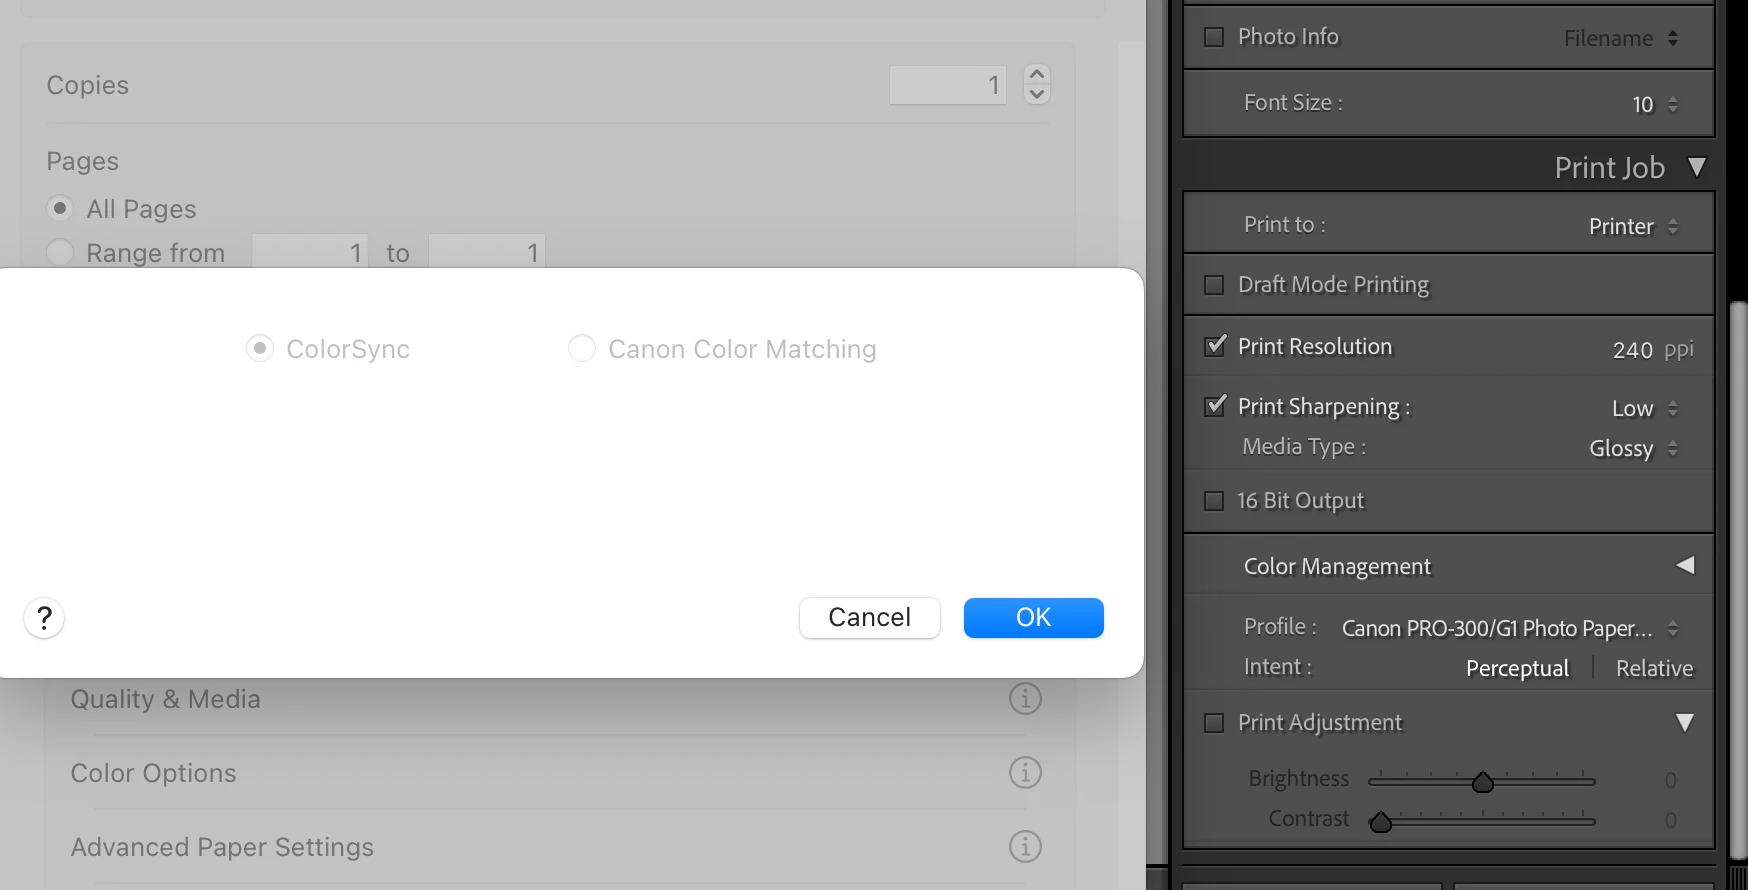The width and height of the screenshot is (1748, 890).
Task: Click the Cancel button in dialog
Action: tap(870, 618)
